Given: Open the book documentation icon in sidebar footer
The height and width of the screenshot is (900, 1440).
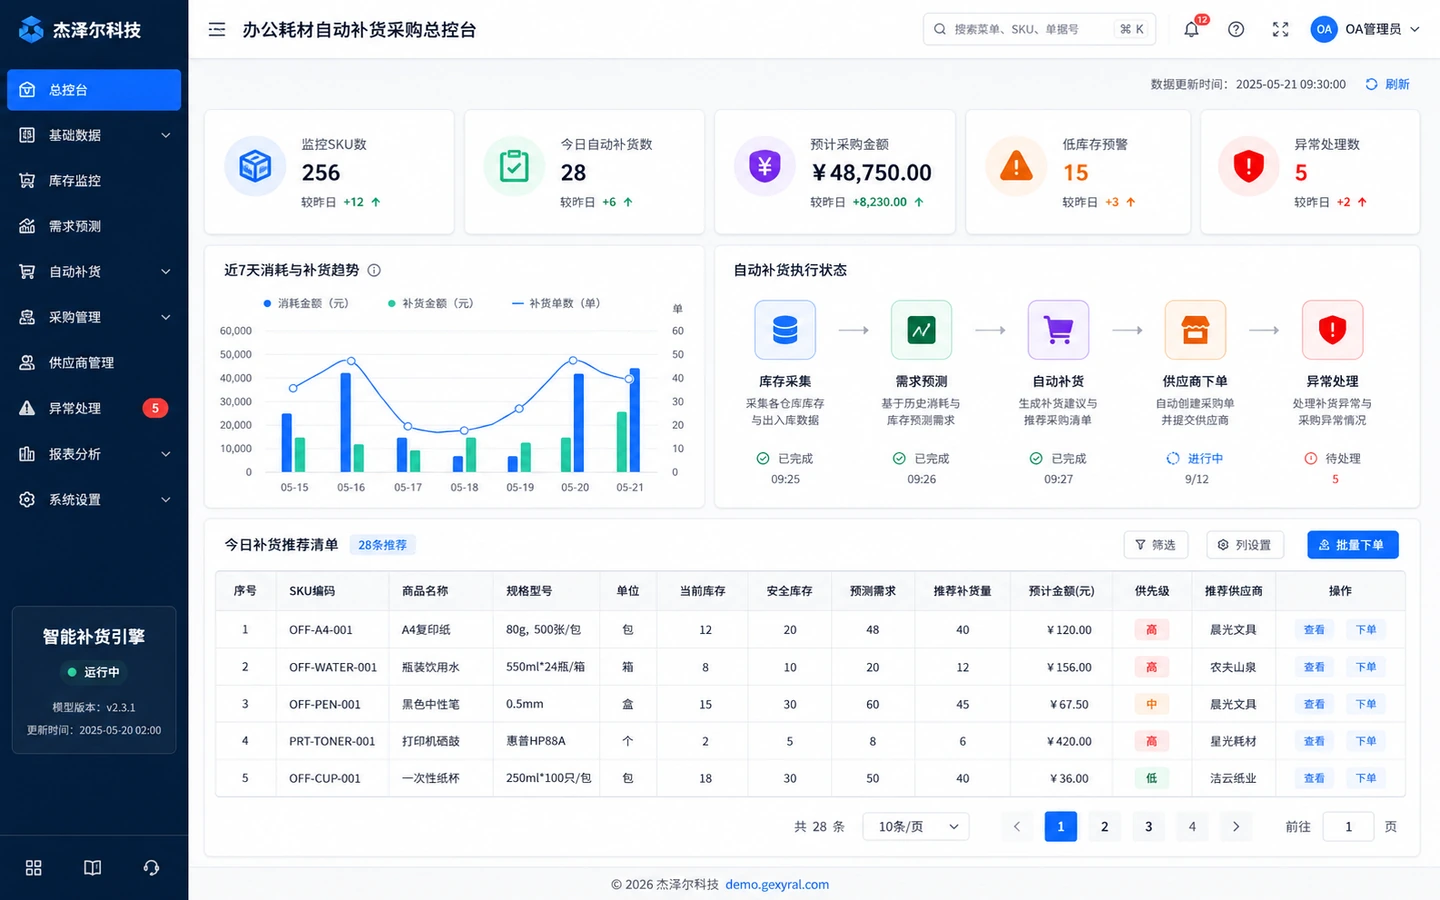Looking at the screenshot, I should tap(92, 868).
